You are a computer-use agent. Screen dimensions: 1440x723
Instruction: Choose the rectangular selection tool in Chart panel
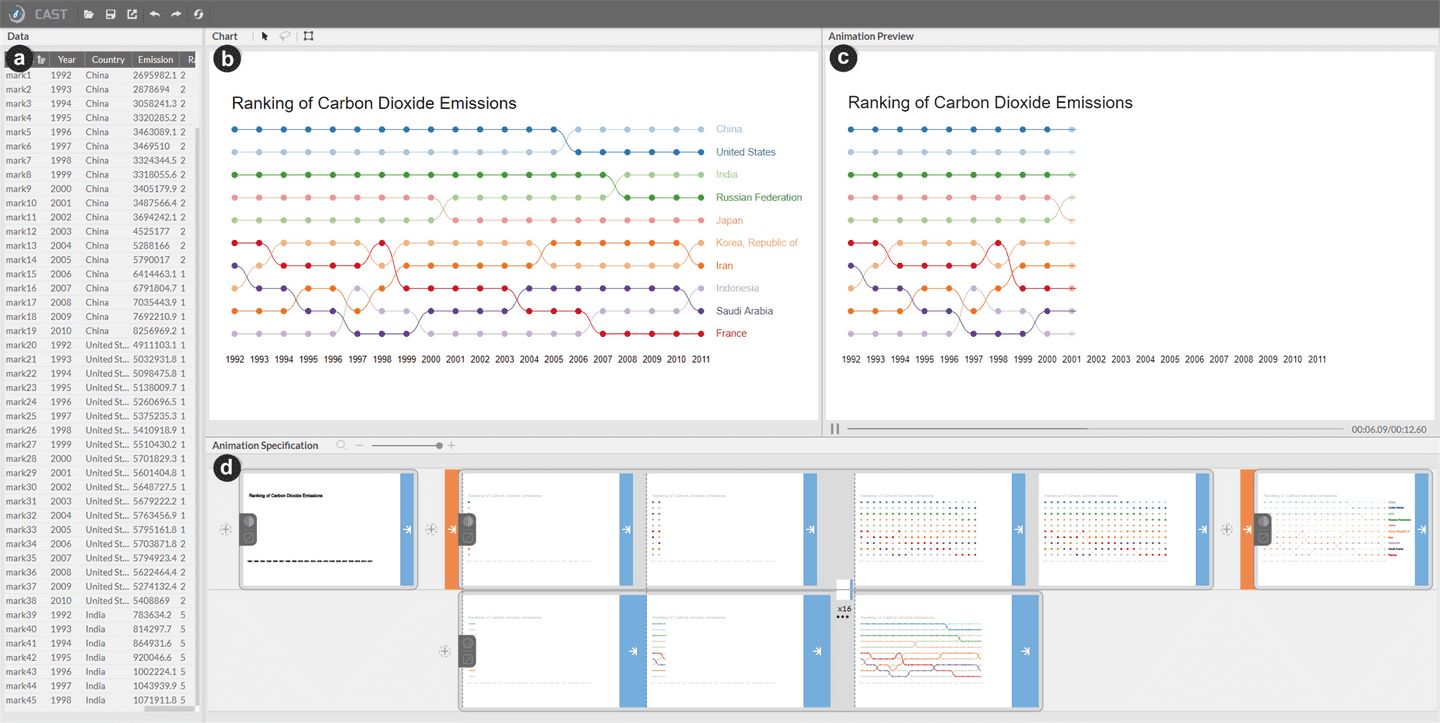(x=308, y=36)
